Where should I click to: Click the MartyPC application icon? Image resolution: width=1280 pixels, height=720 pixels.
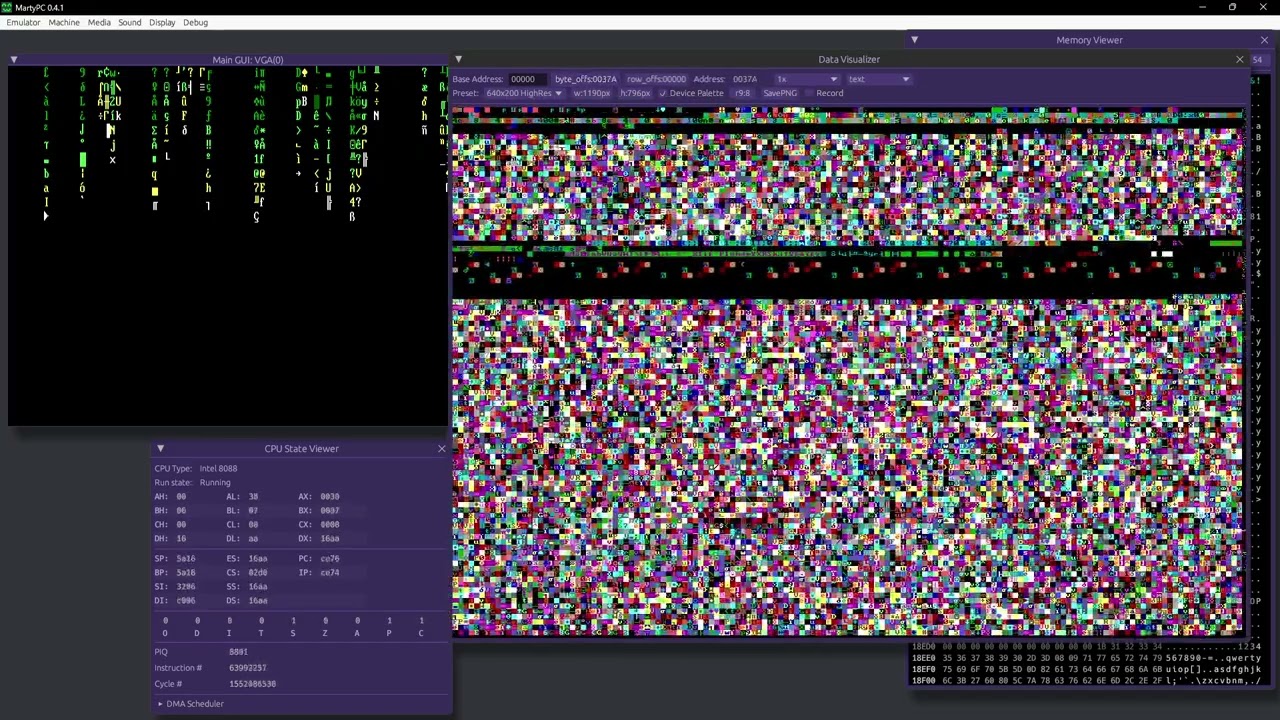7,7
